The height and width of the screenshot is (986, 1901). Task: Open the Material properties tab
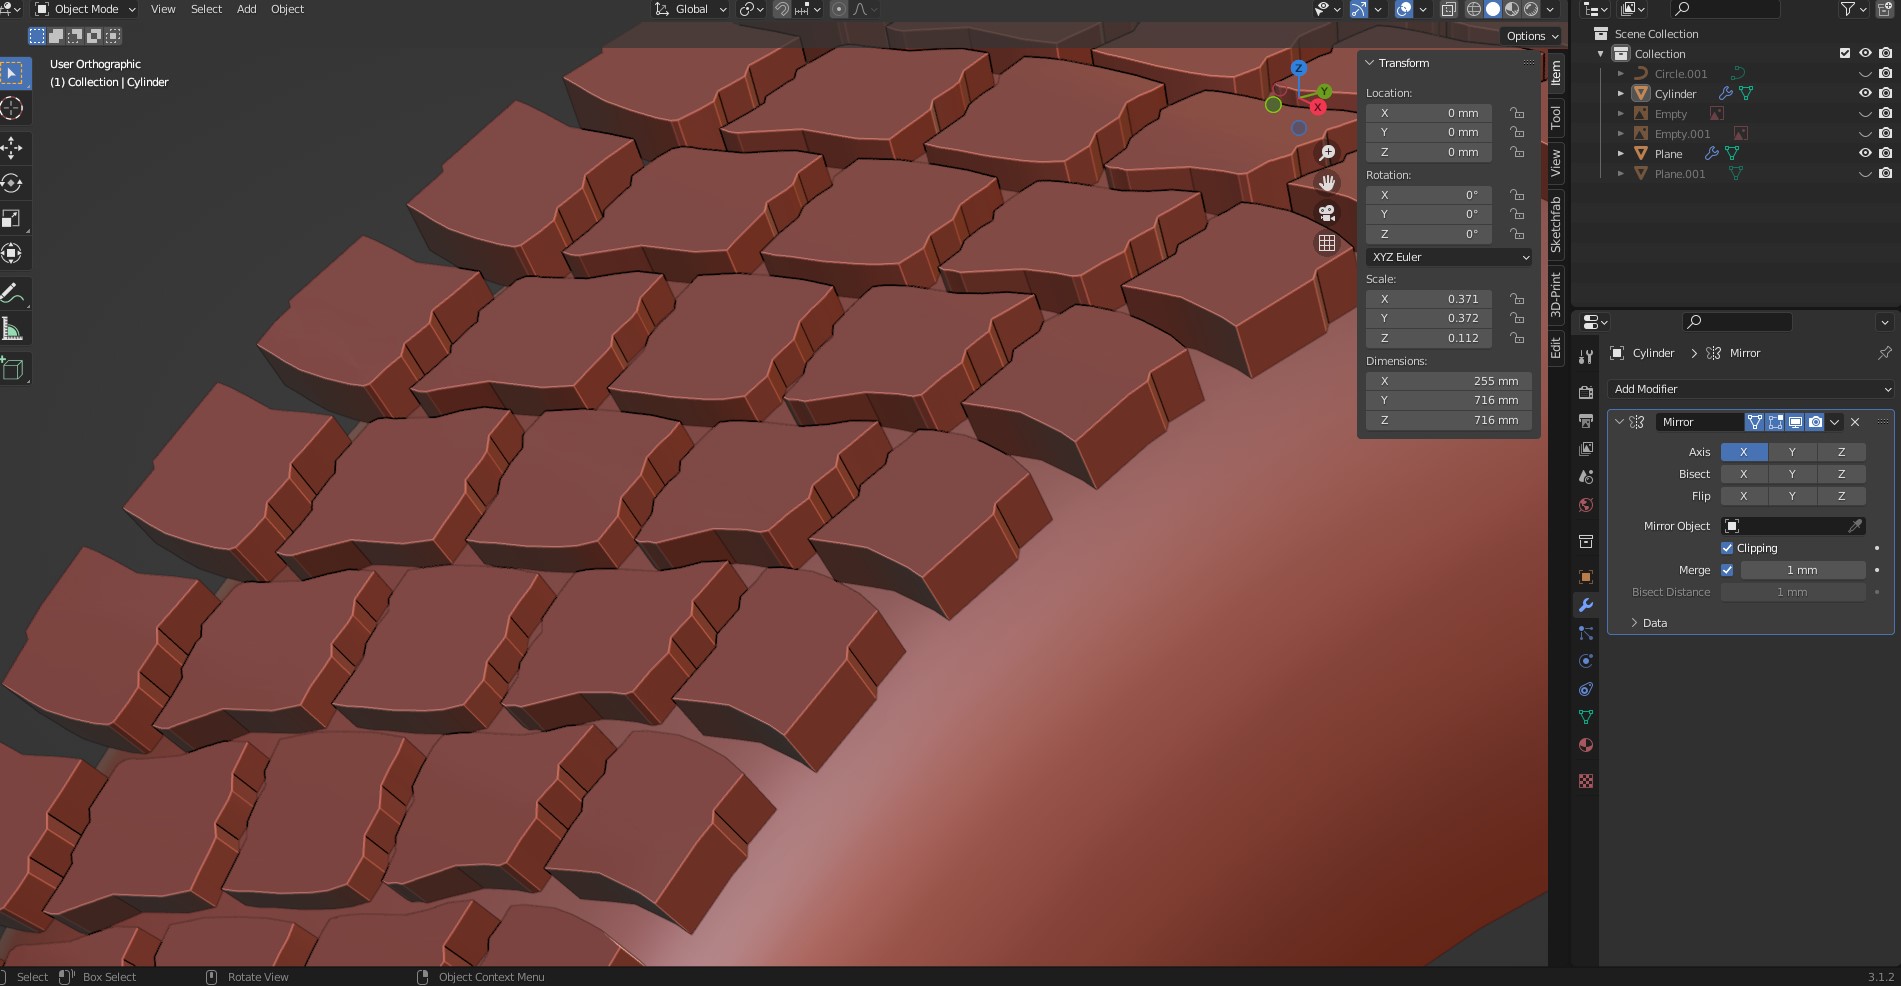(1585, 745)
